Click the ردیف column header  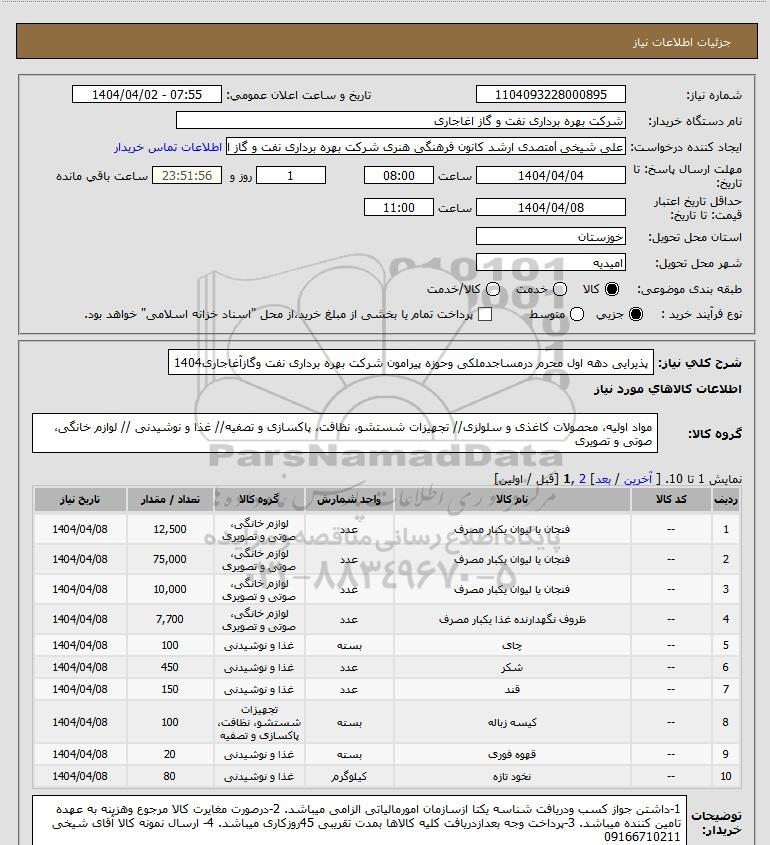(726, 500)
